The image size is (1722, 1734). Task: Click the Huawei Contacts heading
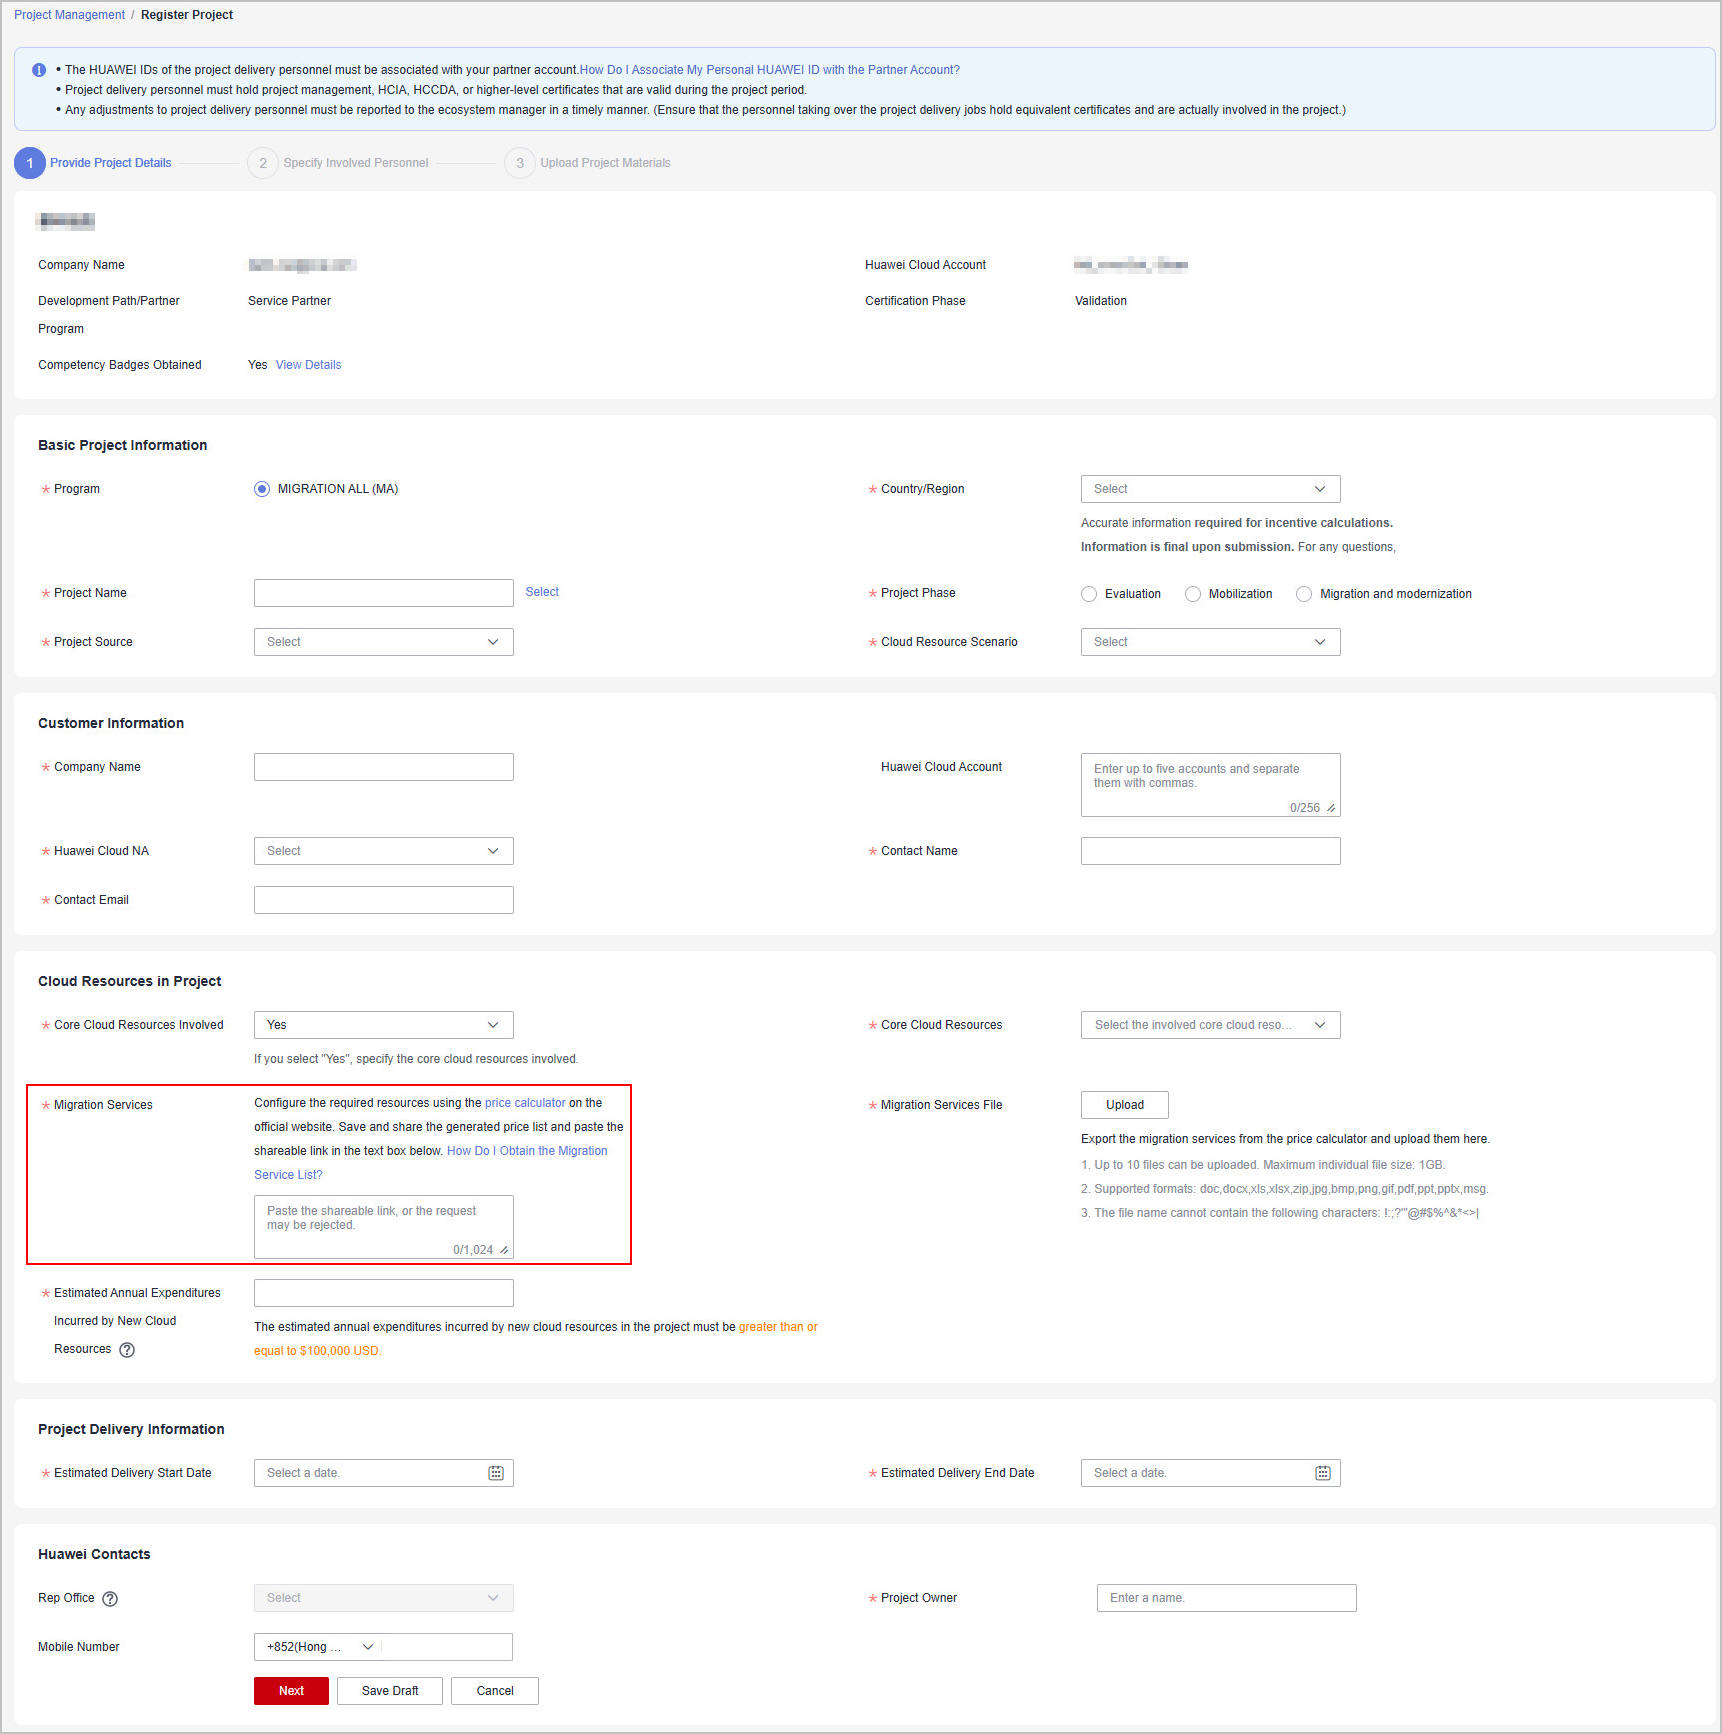click(x=94, y=1554)
